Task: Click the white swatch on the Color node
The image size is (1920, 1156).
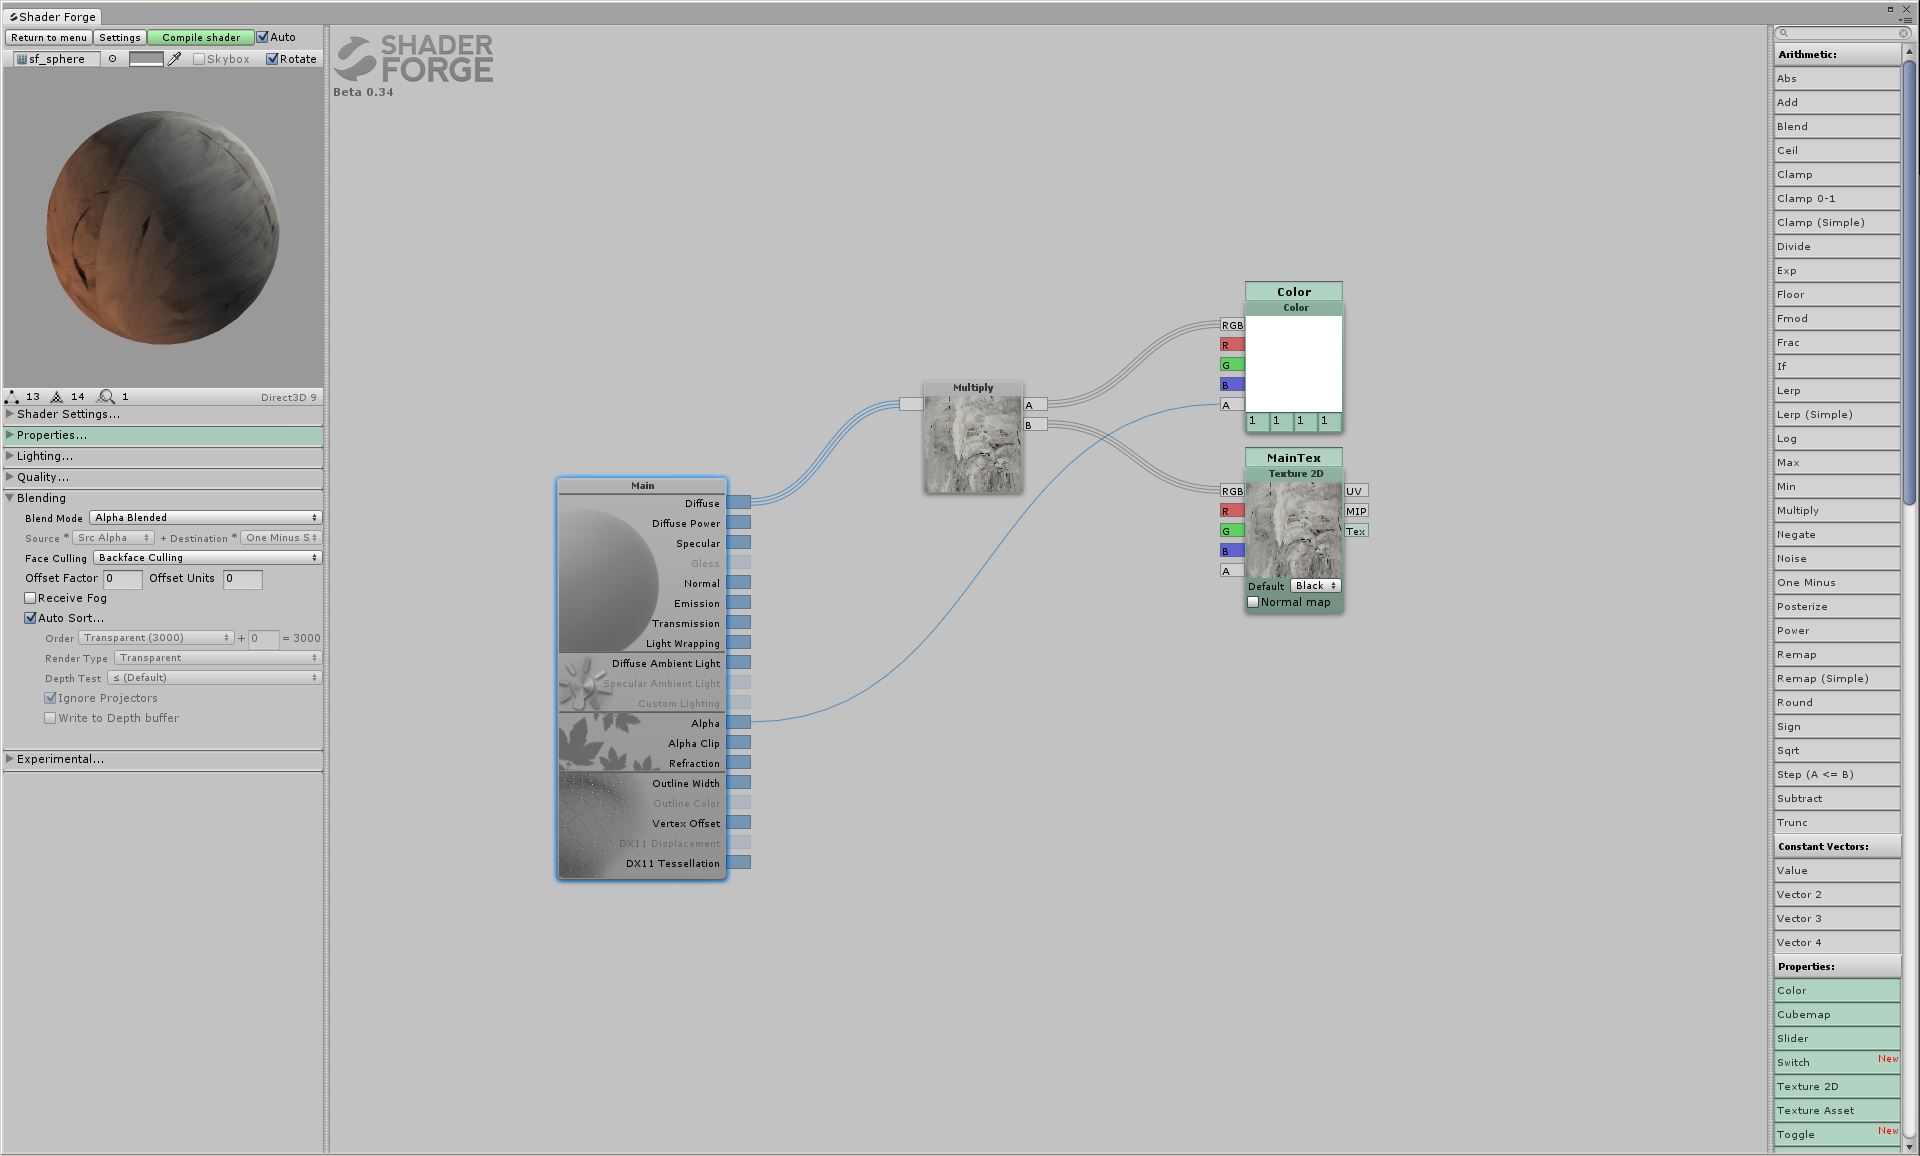Action: [x=1294, y=363]
